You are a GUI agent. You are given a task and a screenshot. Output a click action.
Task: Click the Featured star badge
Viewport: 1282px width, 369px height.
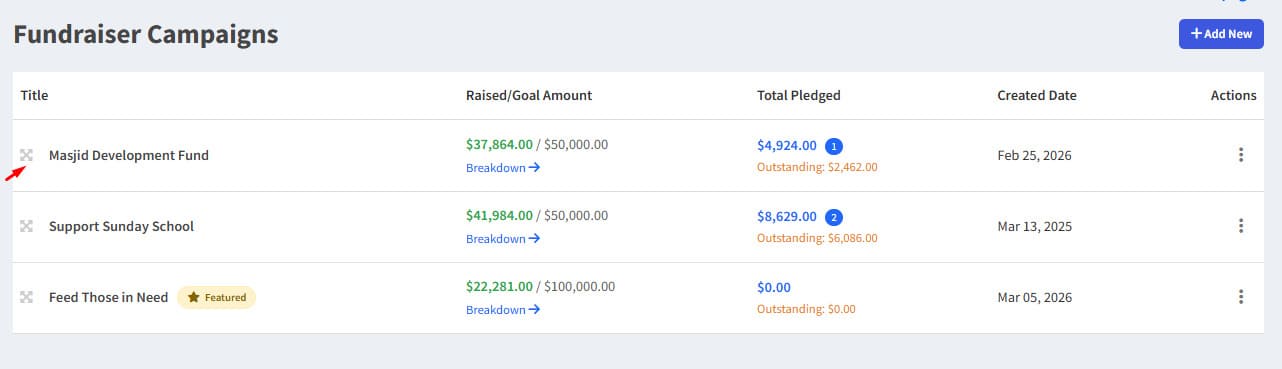[217, 297]
